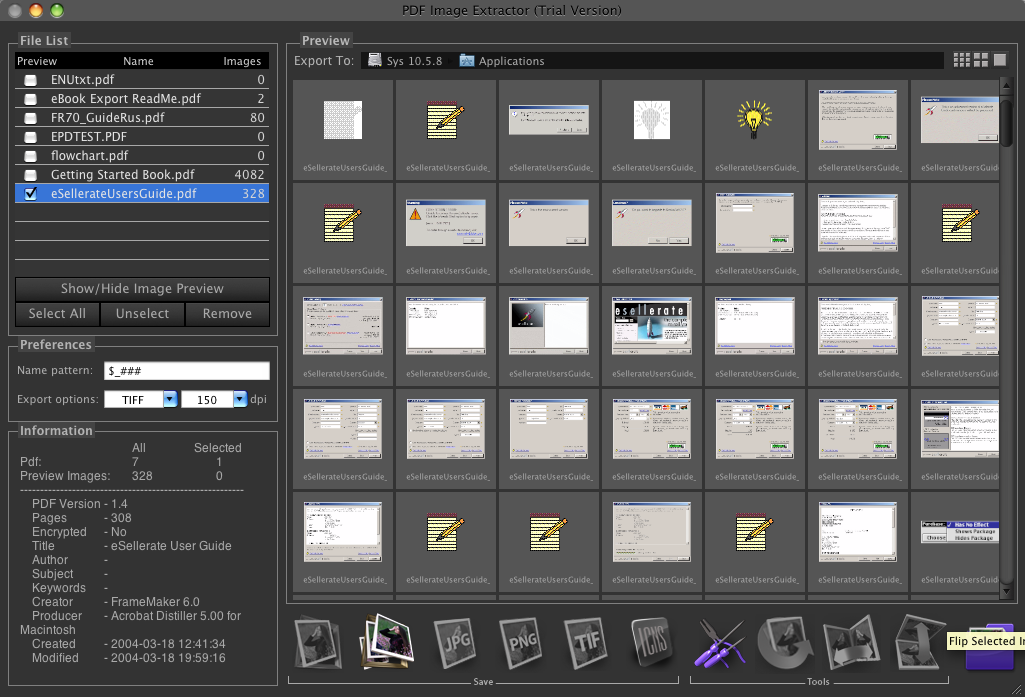Screen dimensions: 1025x697
Task: Click the ICNS export icon
Action: [x=651, y=642]
